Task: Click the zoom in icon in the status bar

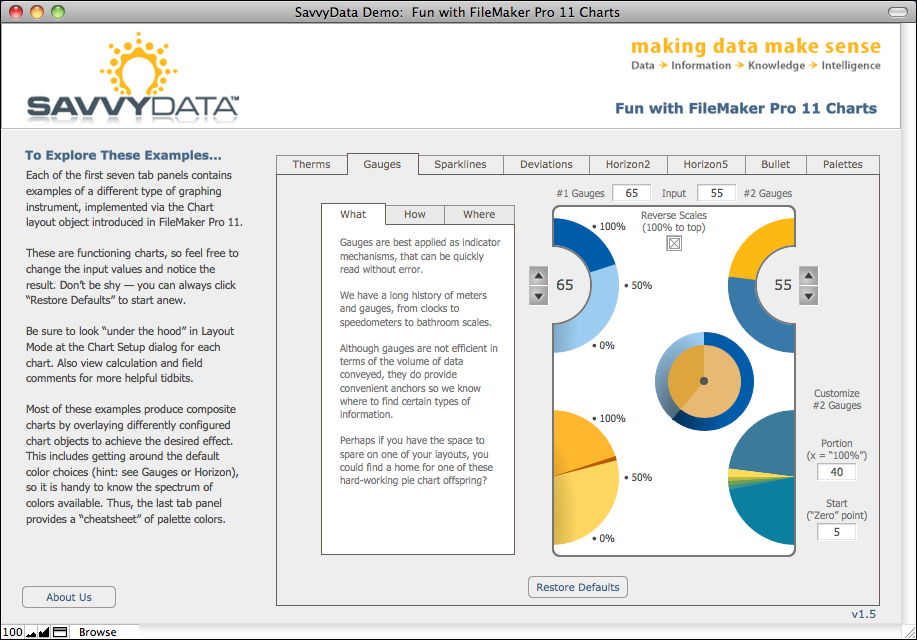Action: (x=44, y=632)
